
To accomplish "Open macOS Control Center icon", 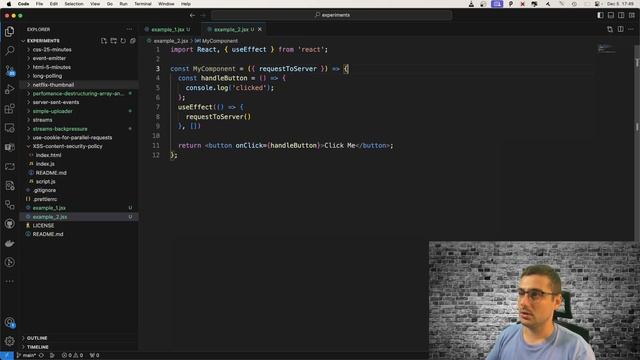I will [x=597, y=4].
